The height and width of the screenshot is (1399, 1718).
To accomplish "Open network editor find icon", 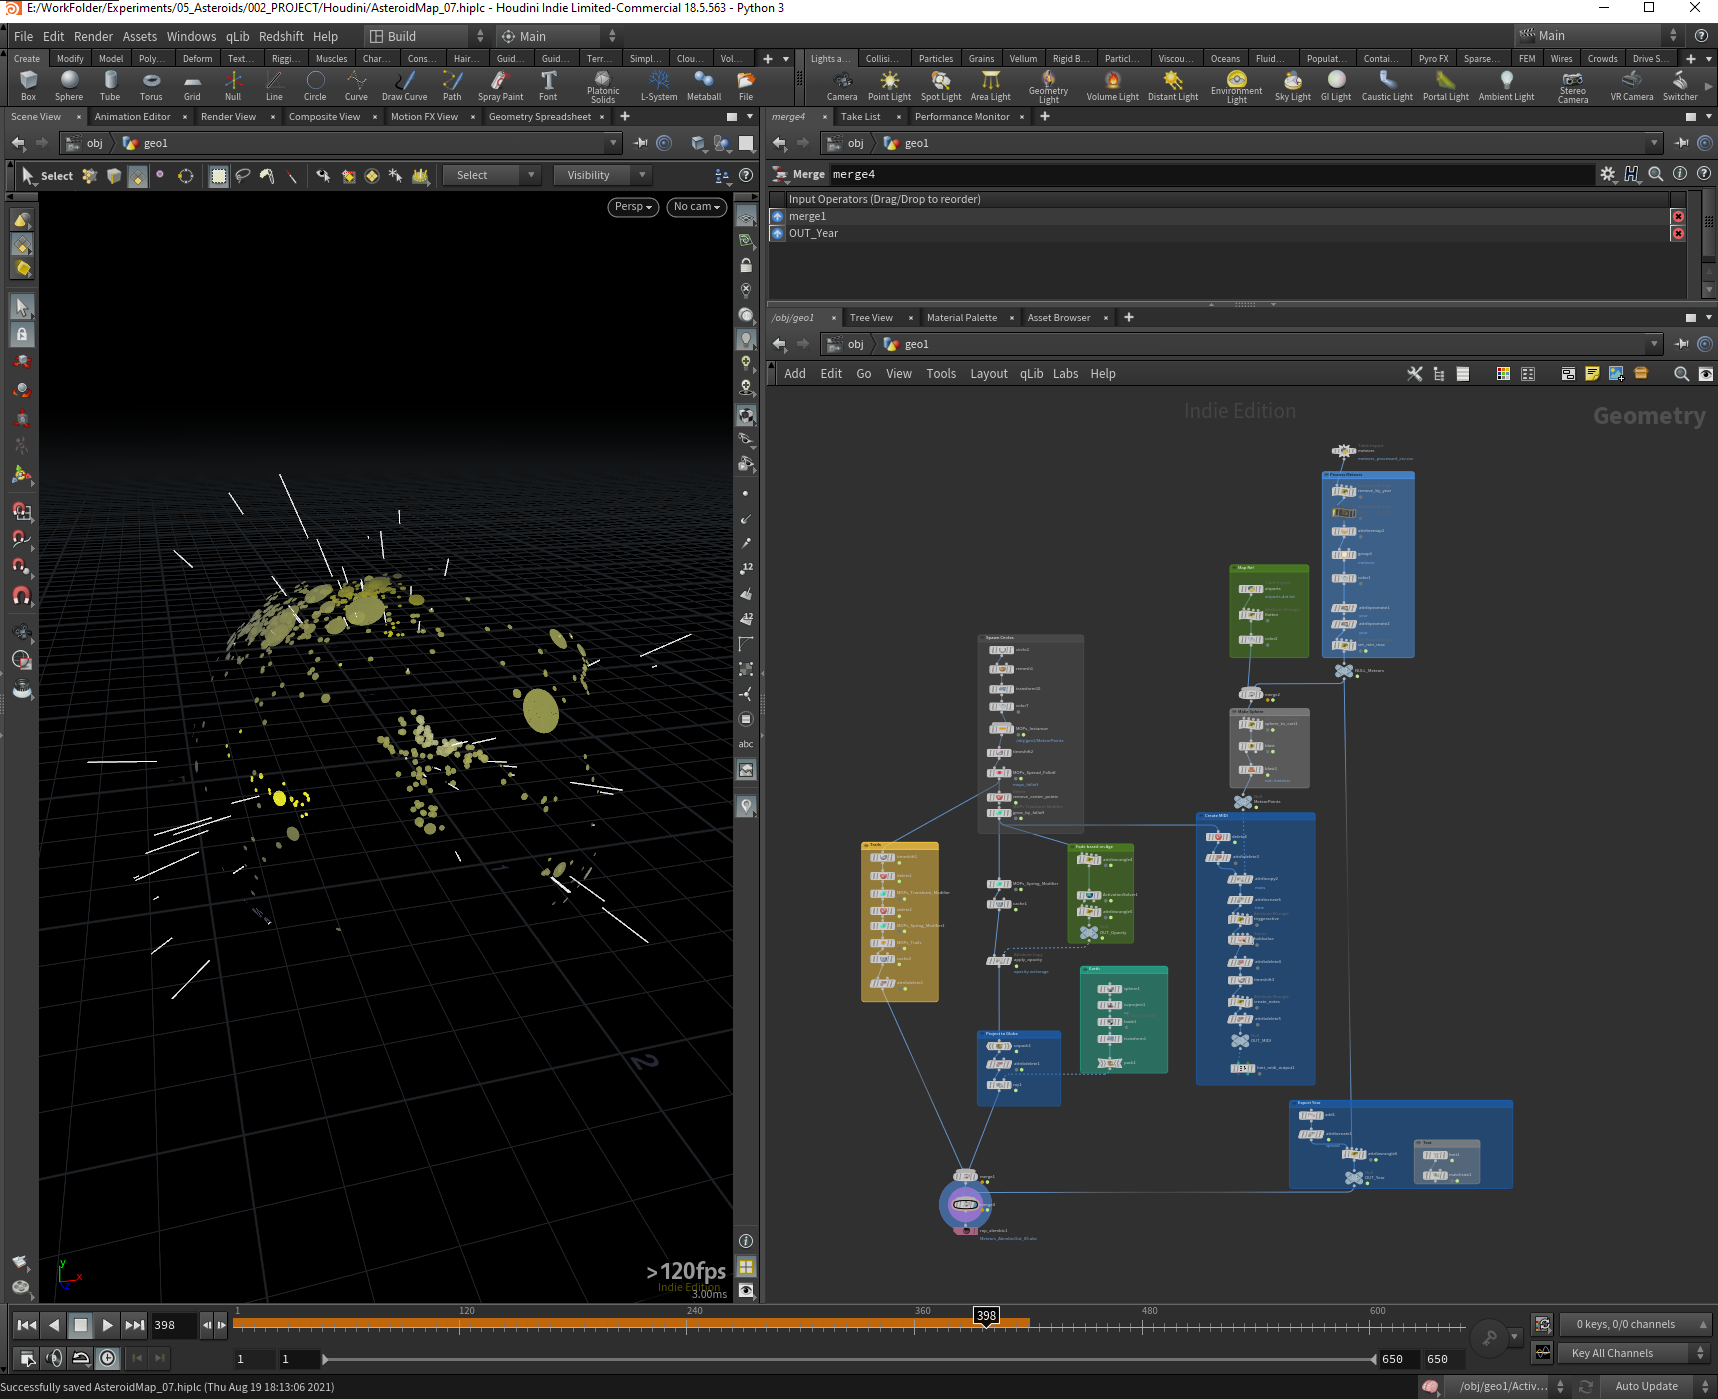I will [1681, 374].
